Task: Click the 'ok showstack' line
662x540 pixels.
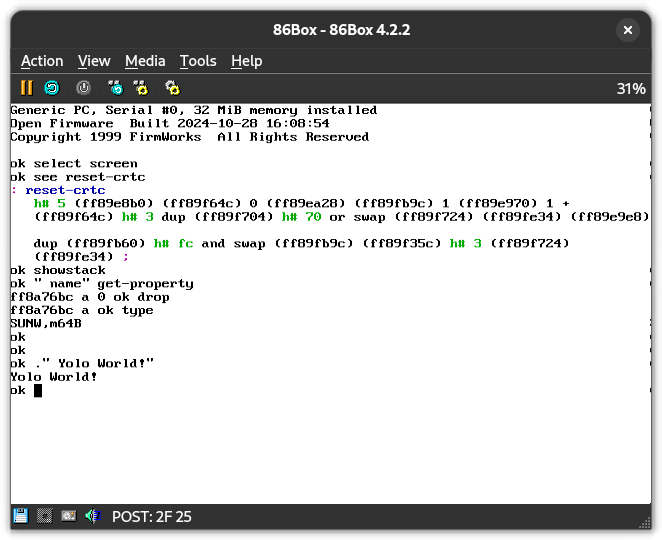Action: 58,270
